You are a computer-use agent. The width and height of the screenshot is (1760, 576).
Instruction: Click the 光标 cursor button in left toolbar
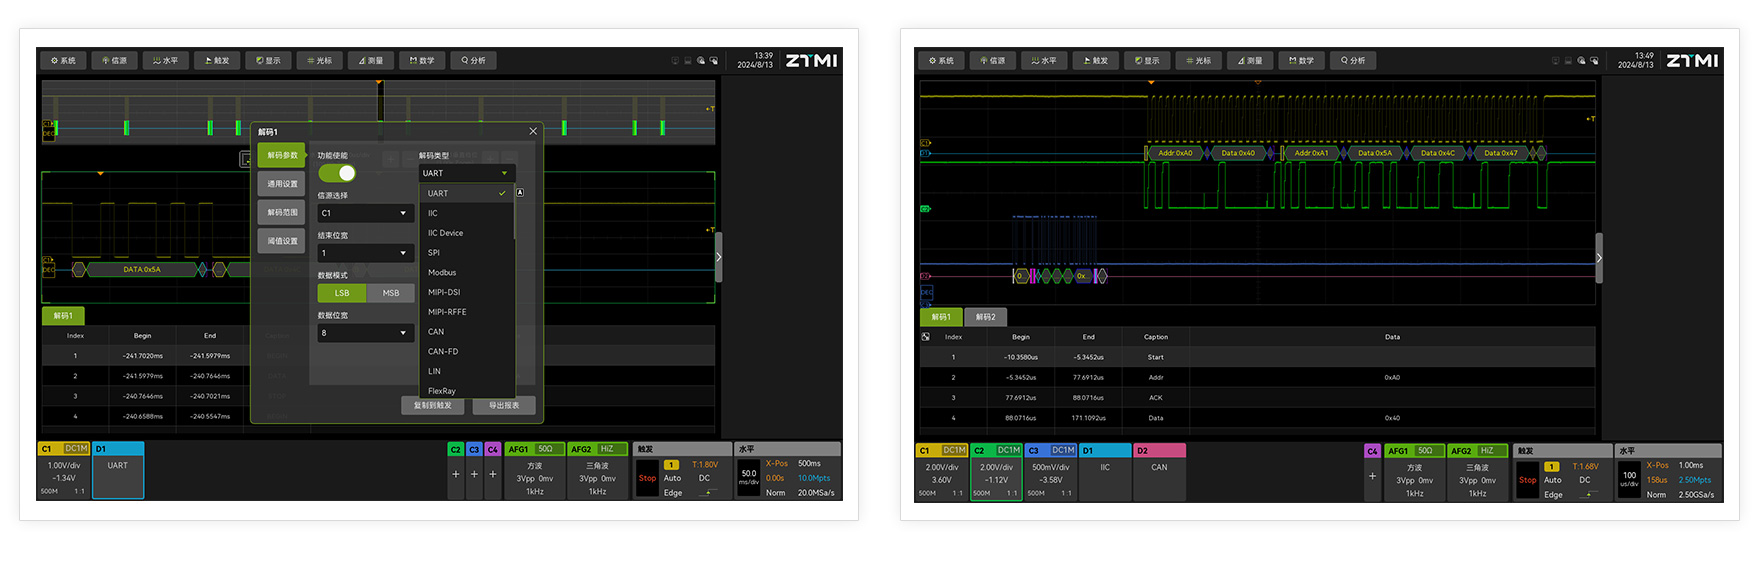click(320, 61)
